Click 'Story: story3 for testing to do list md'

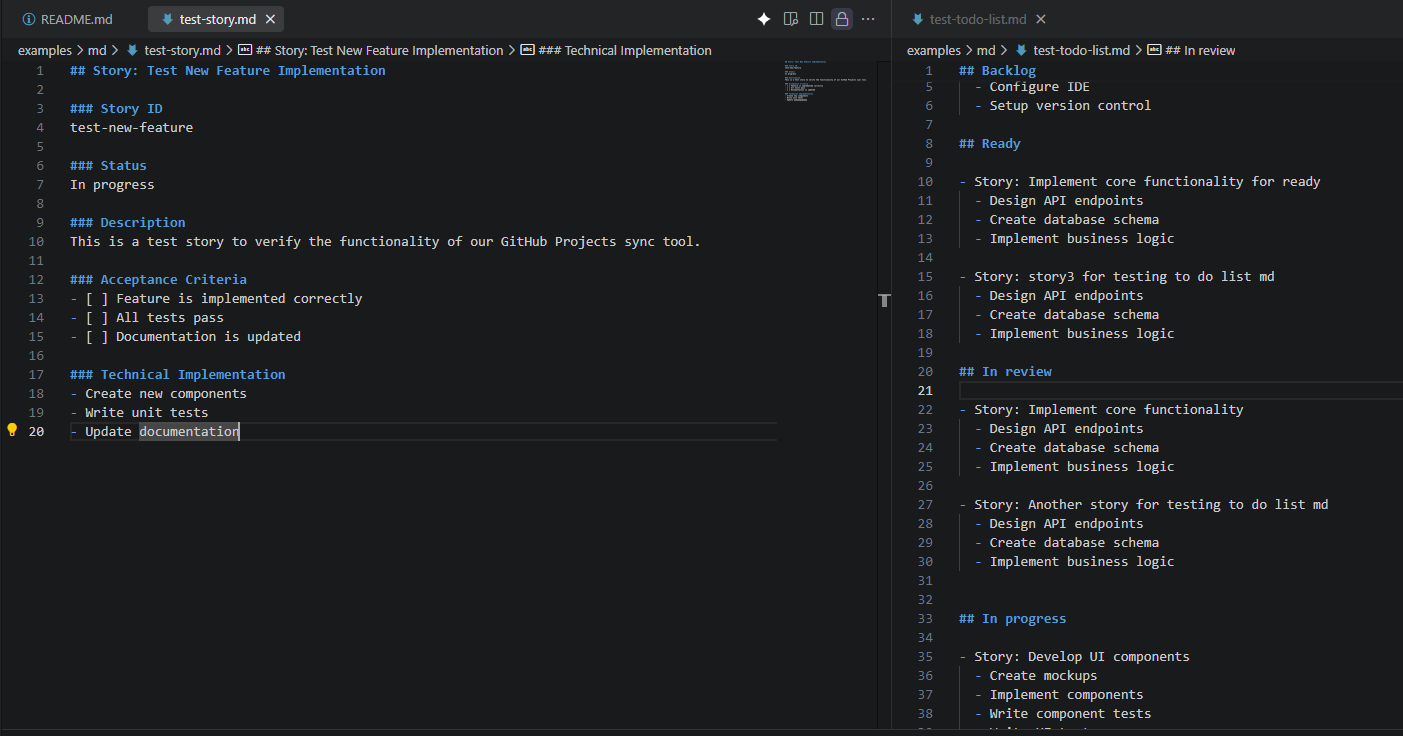[1124, 276]
